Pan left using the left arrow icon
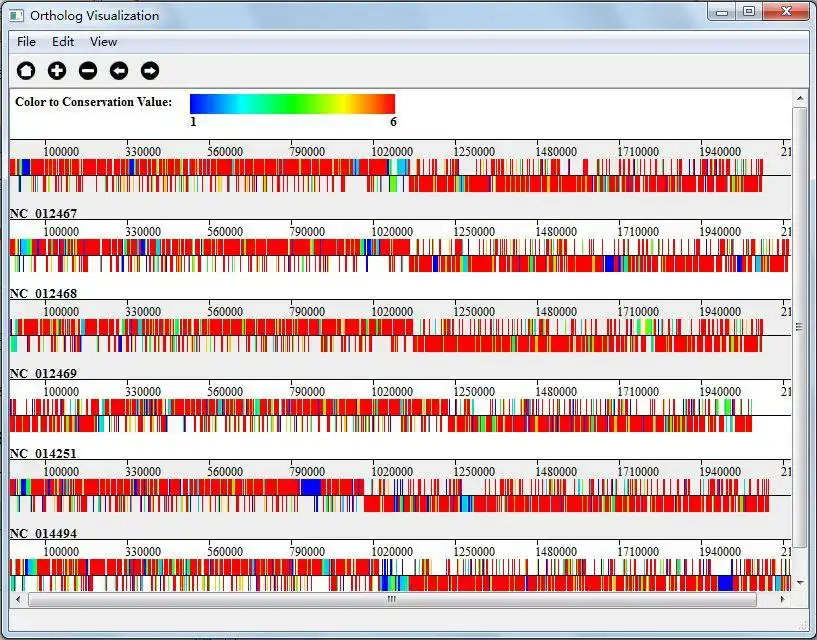This screenshot has height=640, width=817. (119, 70)
